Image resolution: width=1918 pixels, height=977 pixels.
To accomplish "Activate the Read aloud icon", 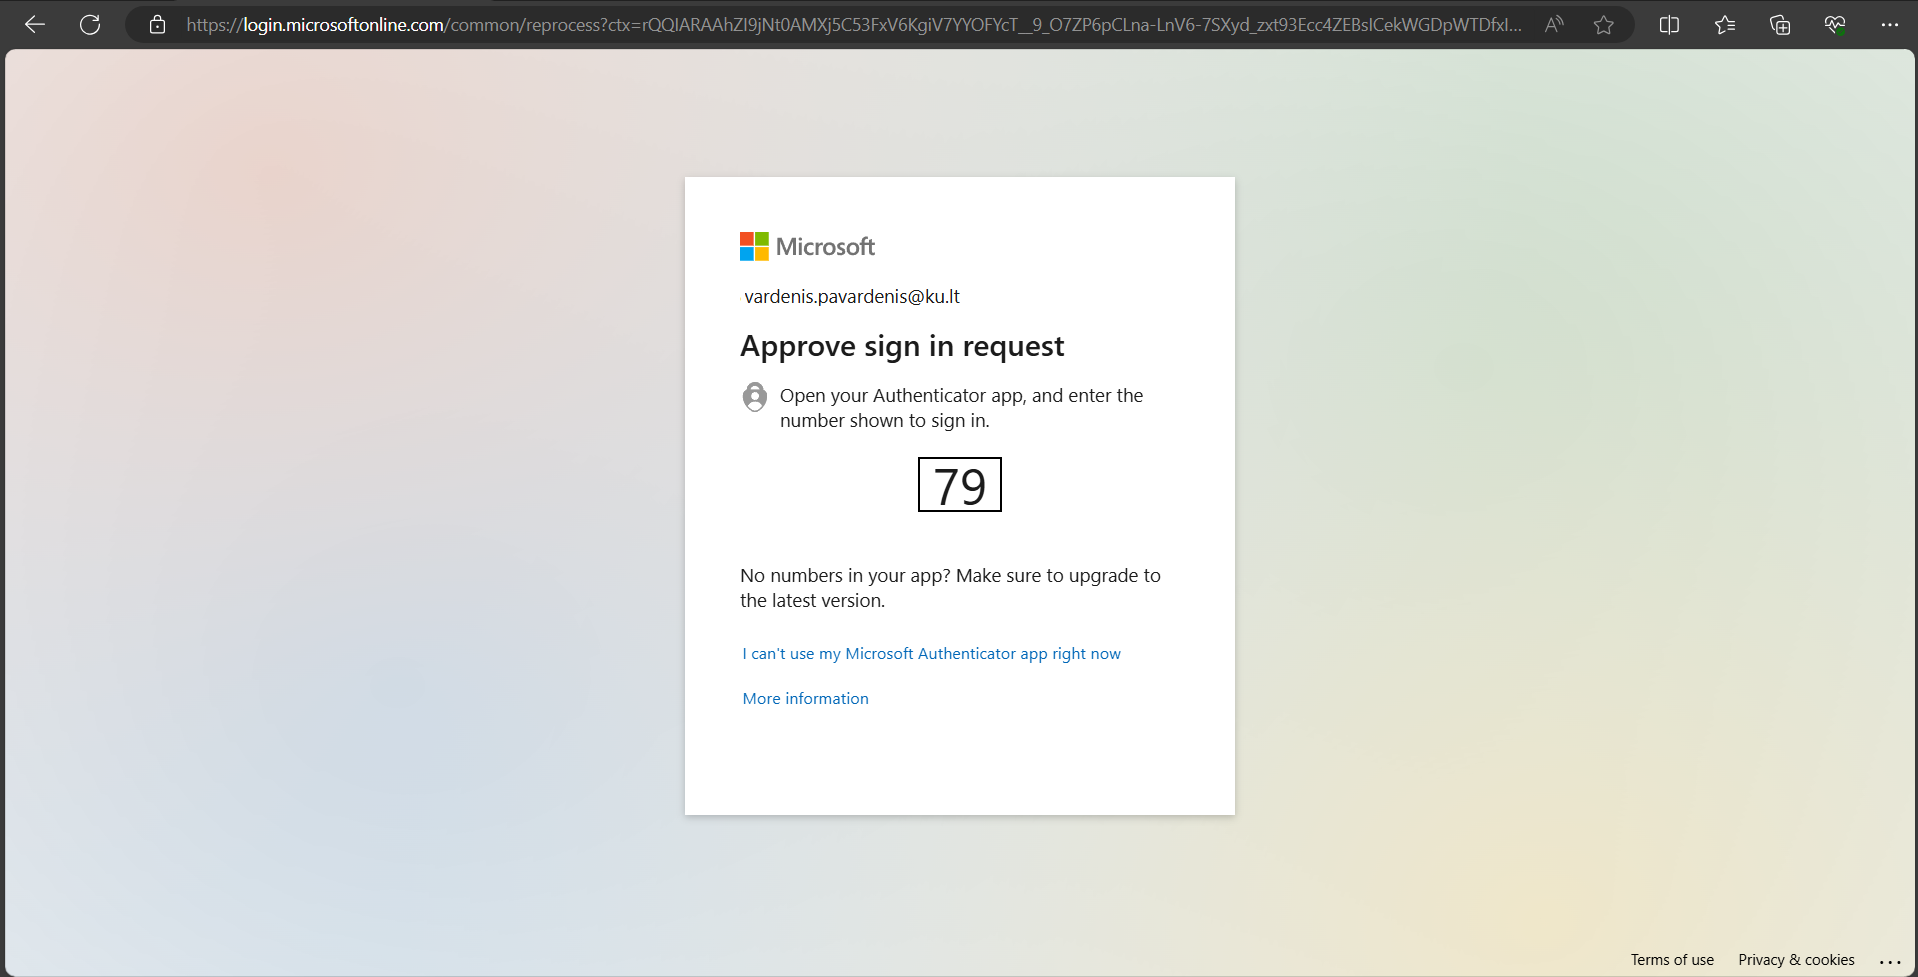I will pyautogui.click(x=1553, y=25).
